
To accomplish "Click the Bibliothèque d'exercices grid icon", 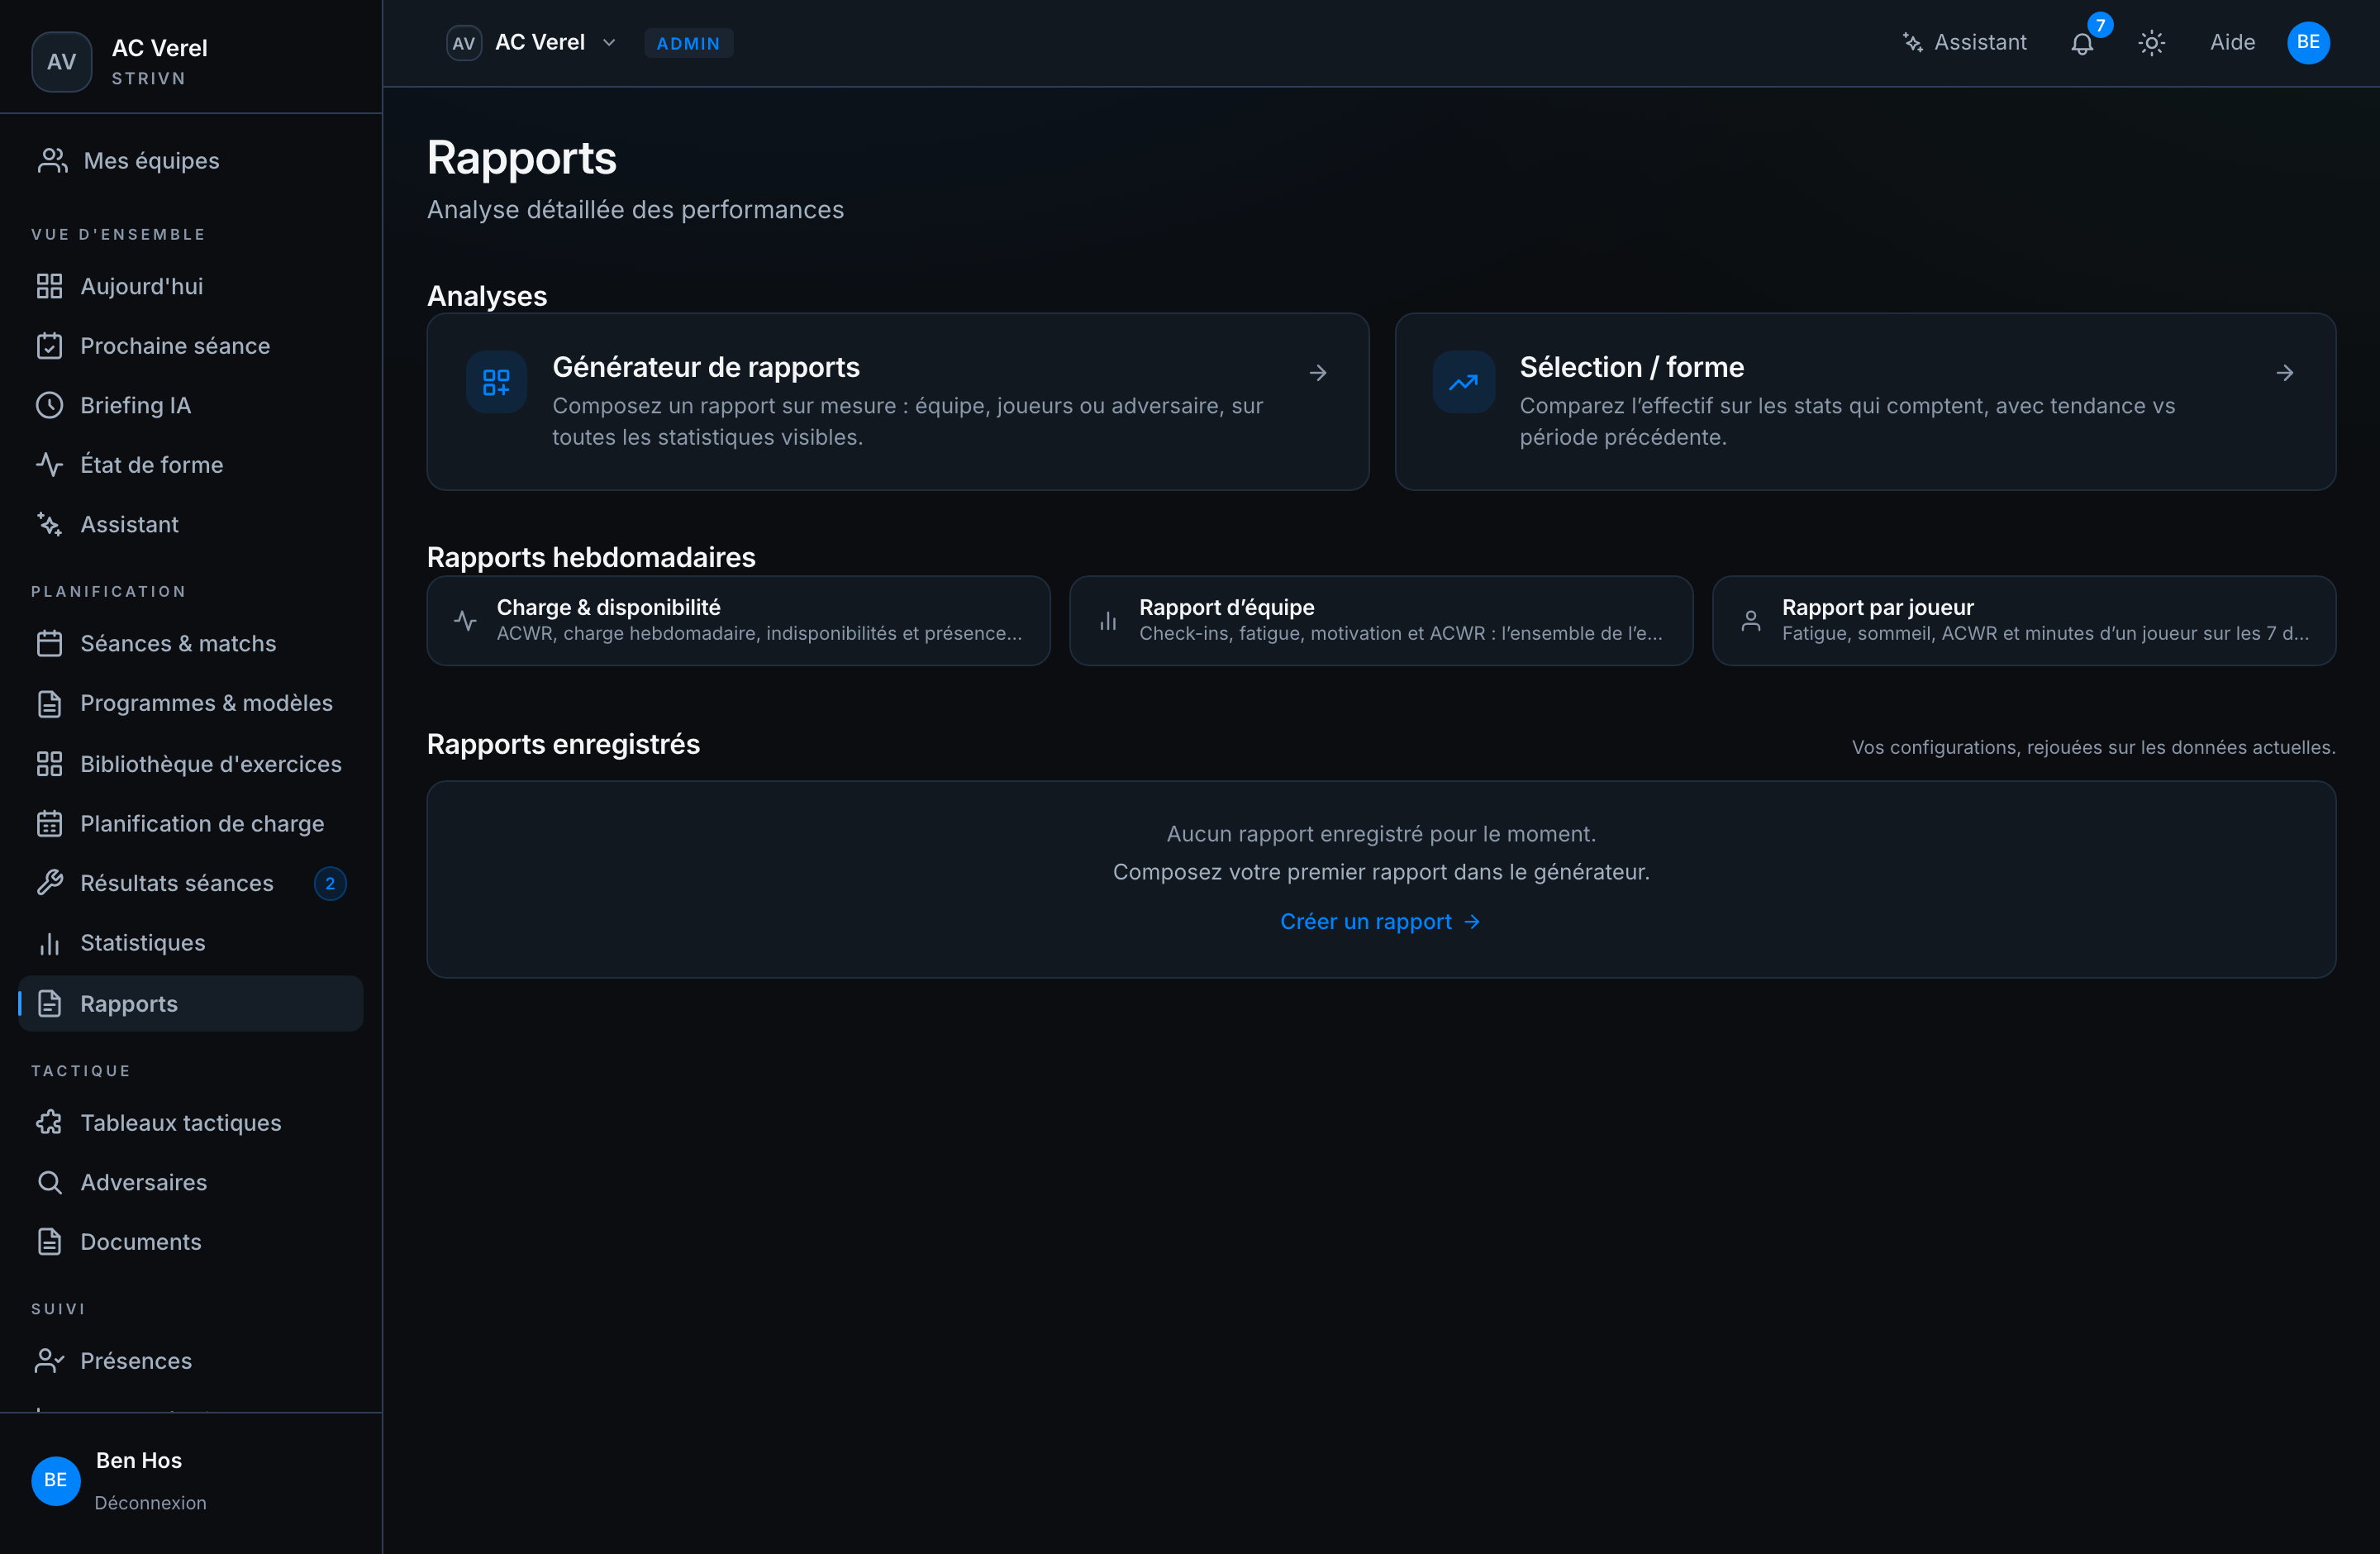I will 49,764.
